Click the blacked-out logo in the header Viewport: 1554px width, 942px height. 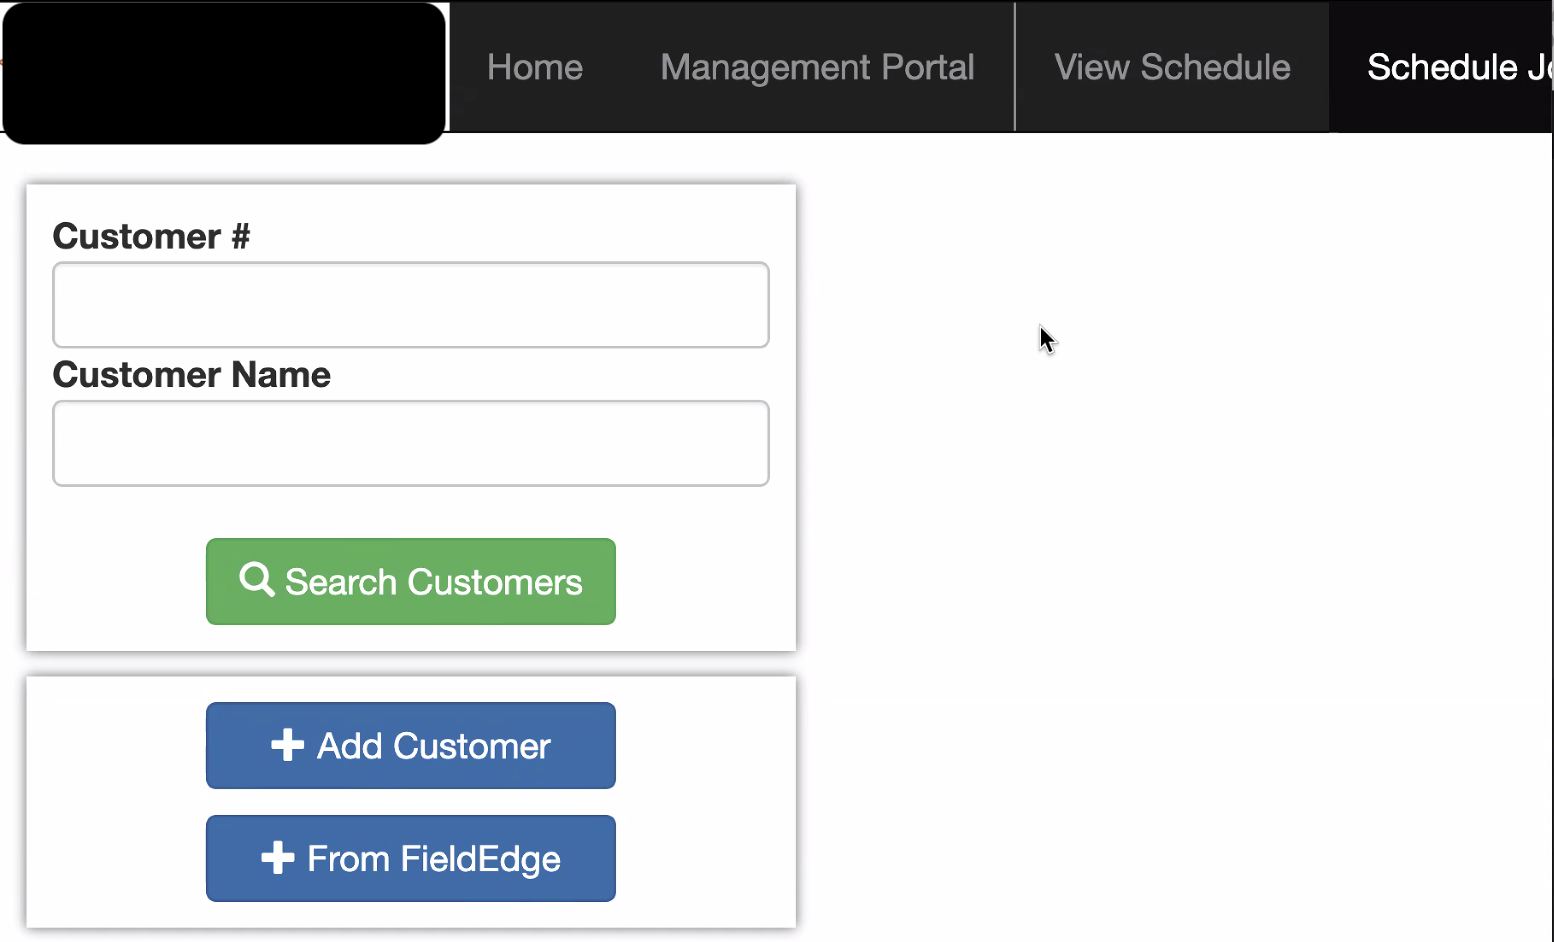pyautogui.click(x=224, y=72)
